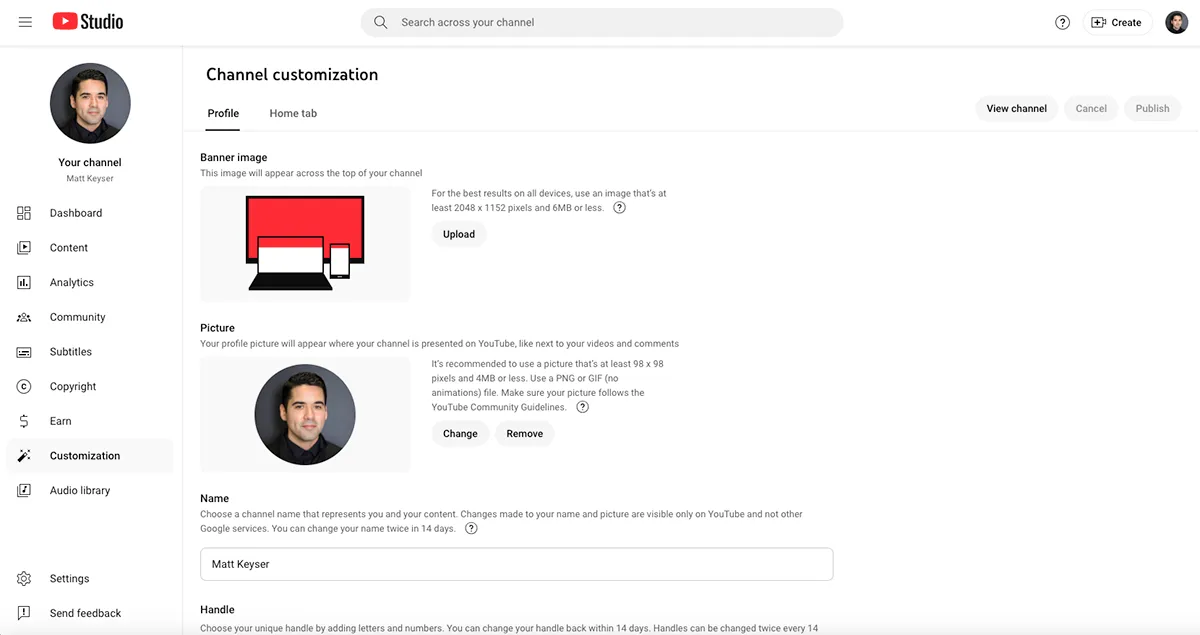
Task: Open the hamburger navigation menu
Action: tap(25, 22)
